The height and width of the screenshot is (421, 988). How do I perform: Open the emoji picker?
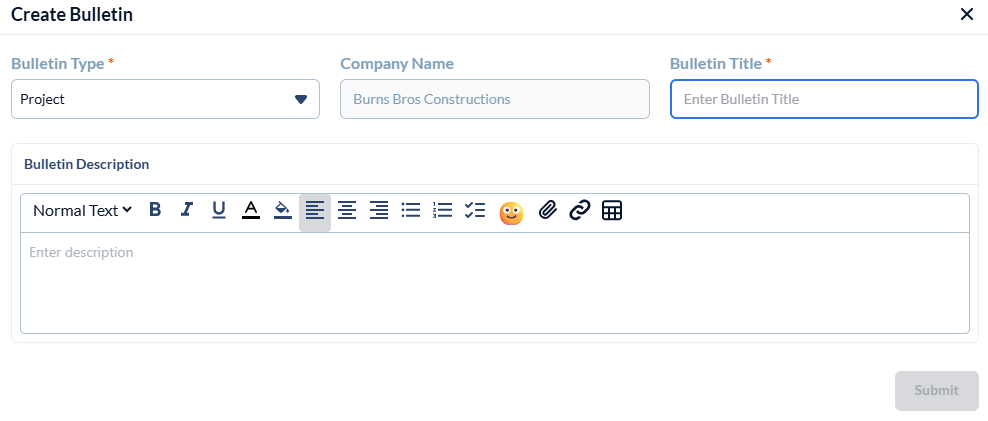[511, 213]
